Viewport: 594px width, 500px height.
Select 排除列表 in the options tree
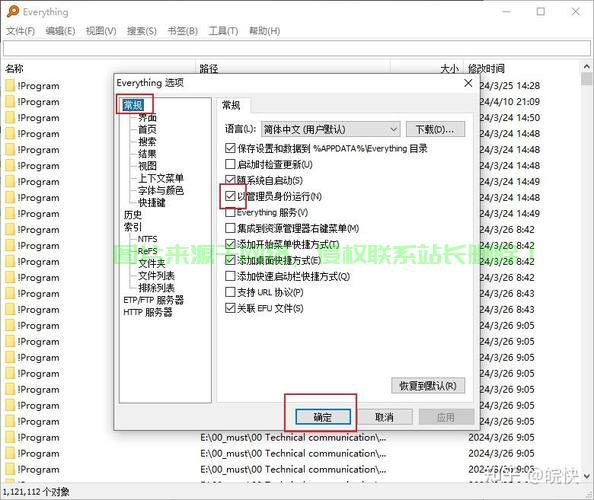point(156,288)
